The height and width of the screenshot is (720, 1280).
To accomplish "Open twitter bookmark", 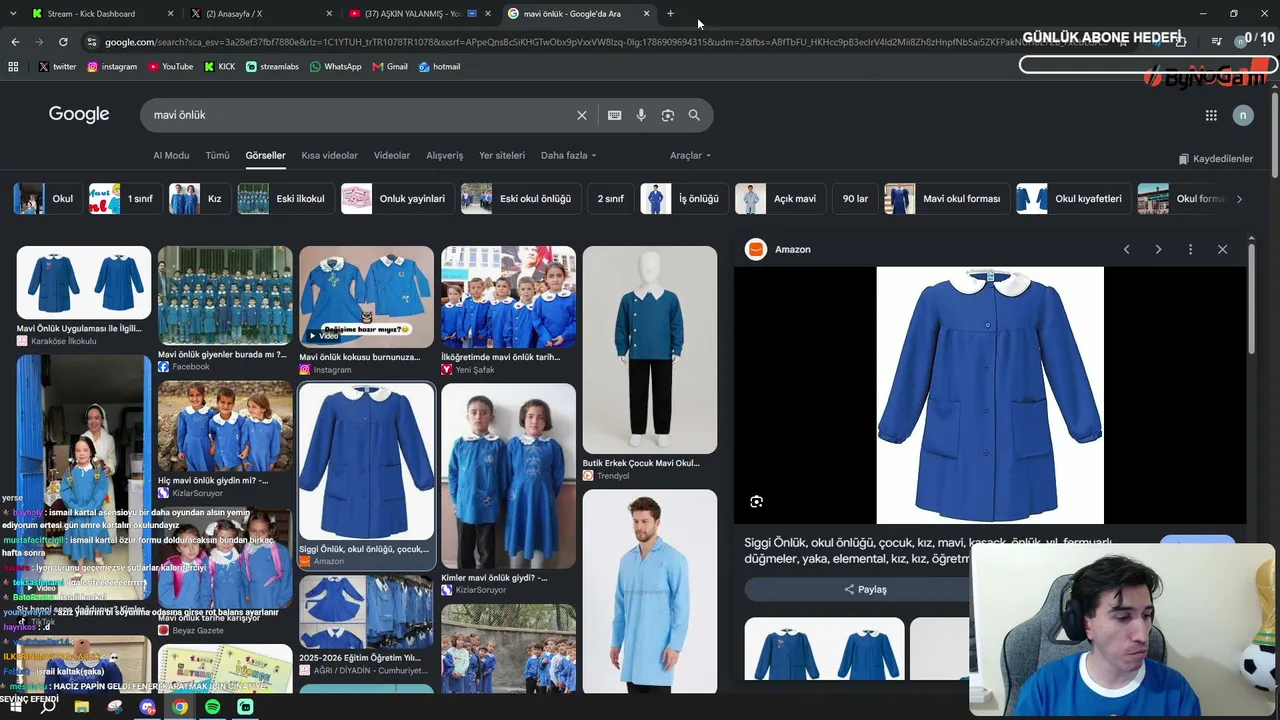I will tap(57, 66).
